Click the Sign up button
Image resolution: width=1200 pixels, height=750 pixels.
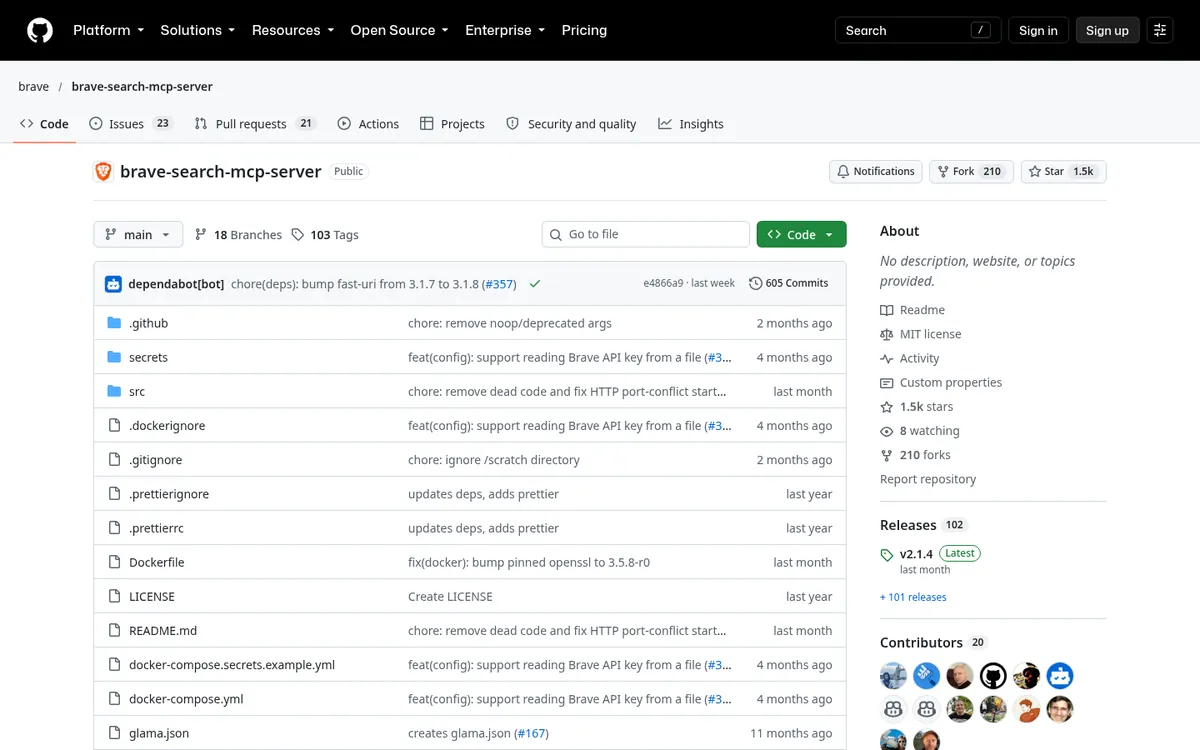1107,30
